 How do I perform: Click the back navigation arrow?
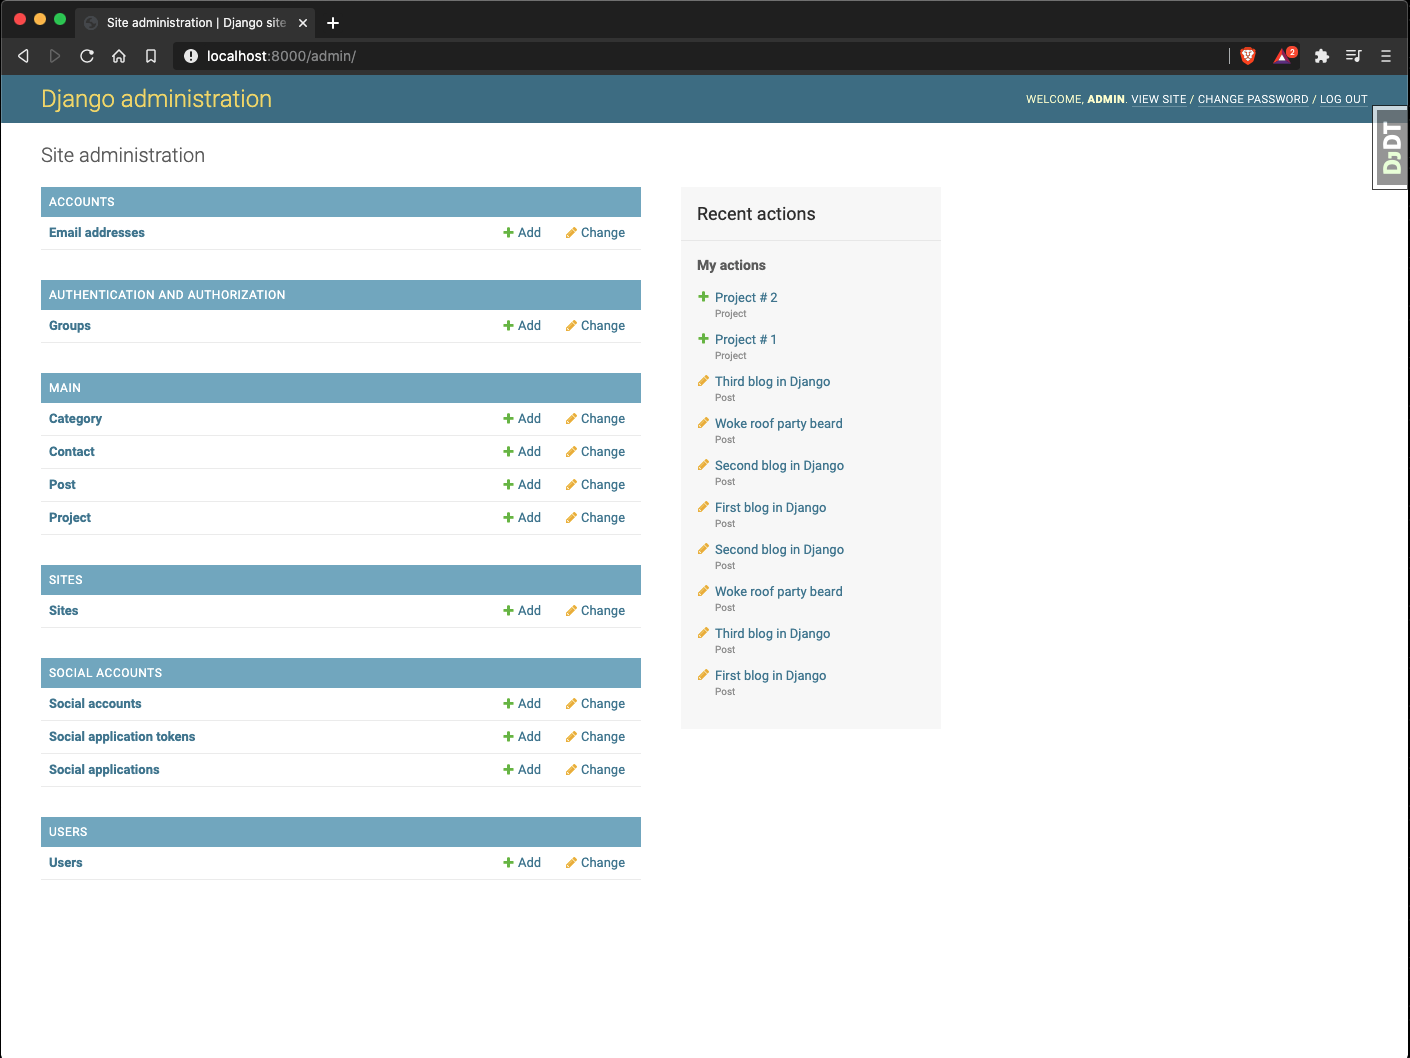tap(23, 56)
